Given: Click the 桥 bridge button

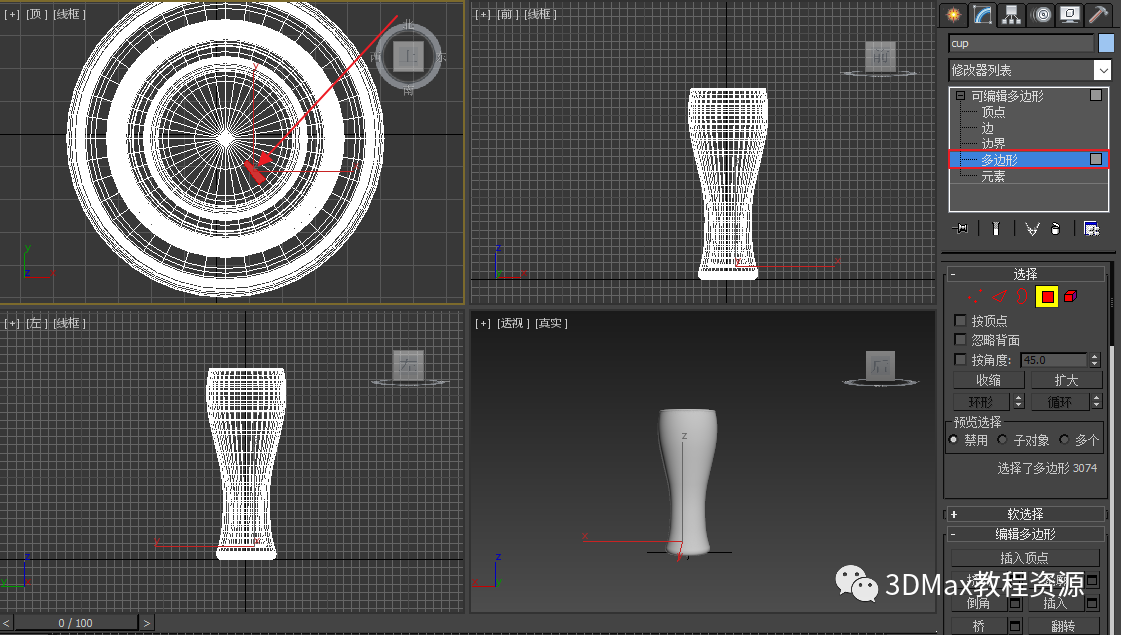Looking at the screenshot, I should pyautogui.click(x=979, y=626).
